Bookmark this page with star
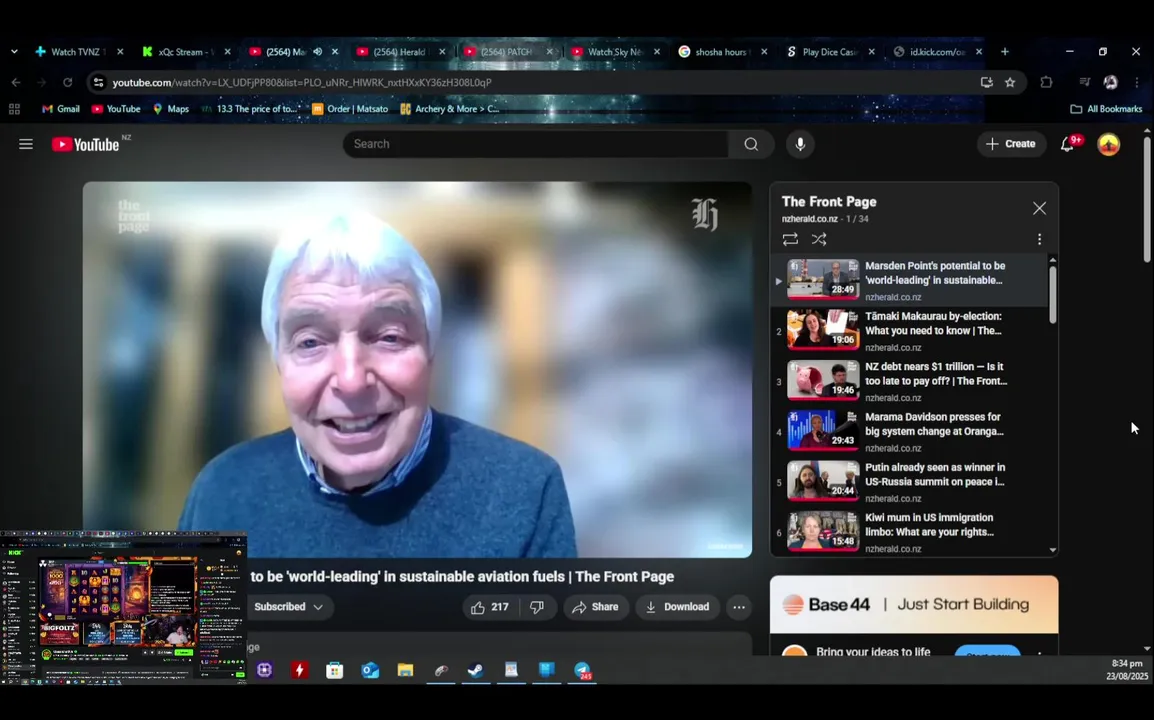Image resolution: width=1154 pixels, height=720 pixels. (1010, 82)
